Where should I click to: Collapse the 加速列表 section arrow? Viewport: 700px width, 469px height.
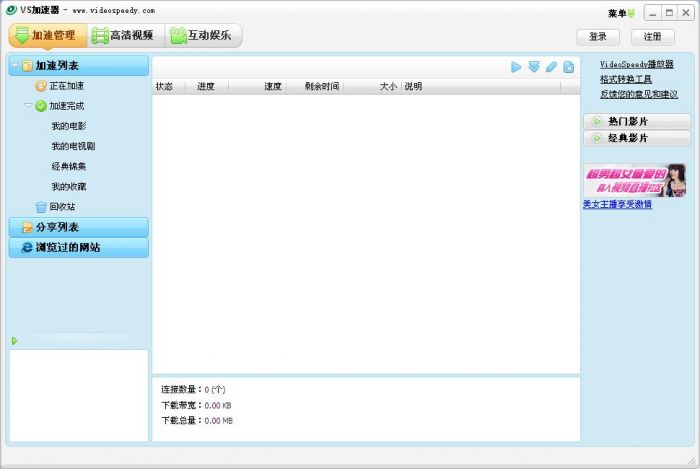click(15, 66)
